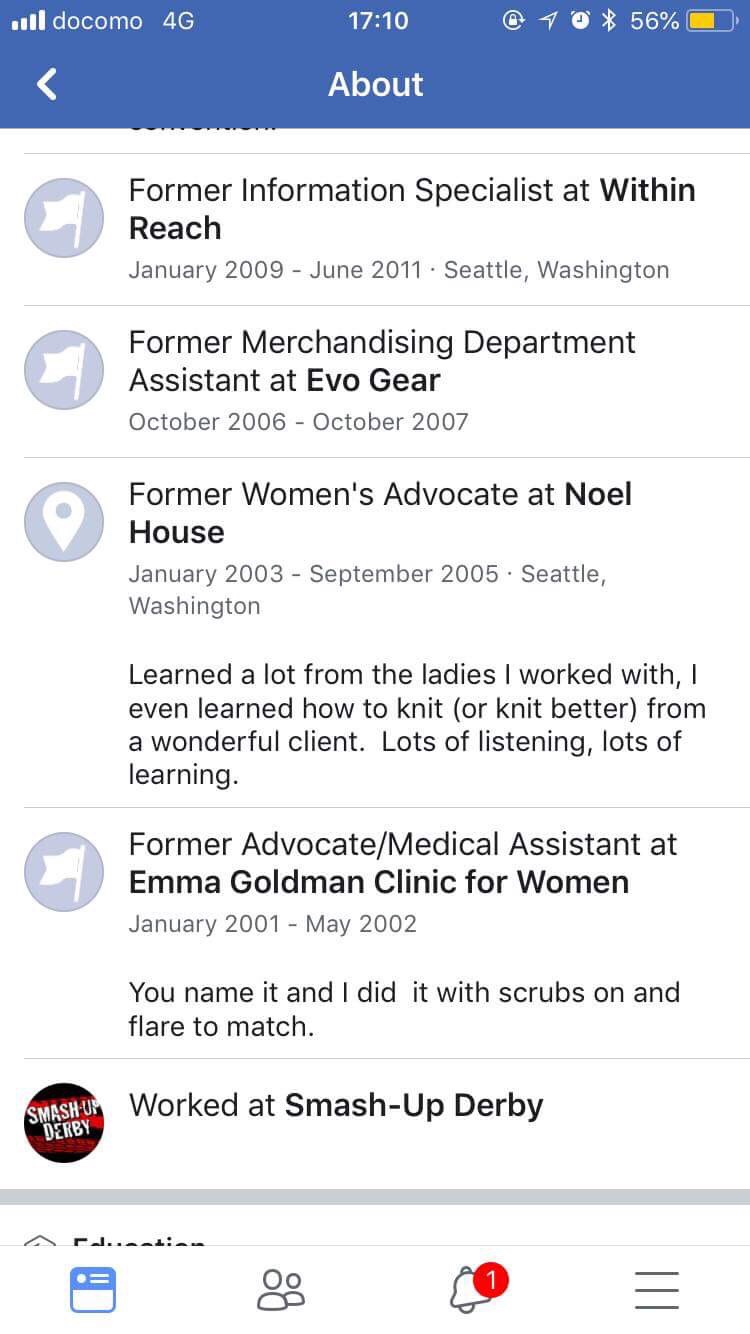Image resolution: width=750 pixels, height=1334 pixels.
Task: Tap the back arrow in the About header
Action: pos(47,85)
